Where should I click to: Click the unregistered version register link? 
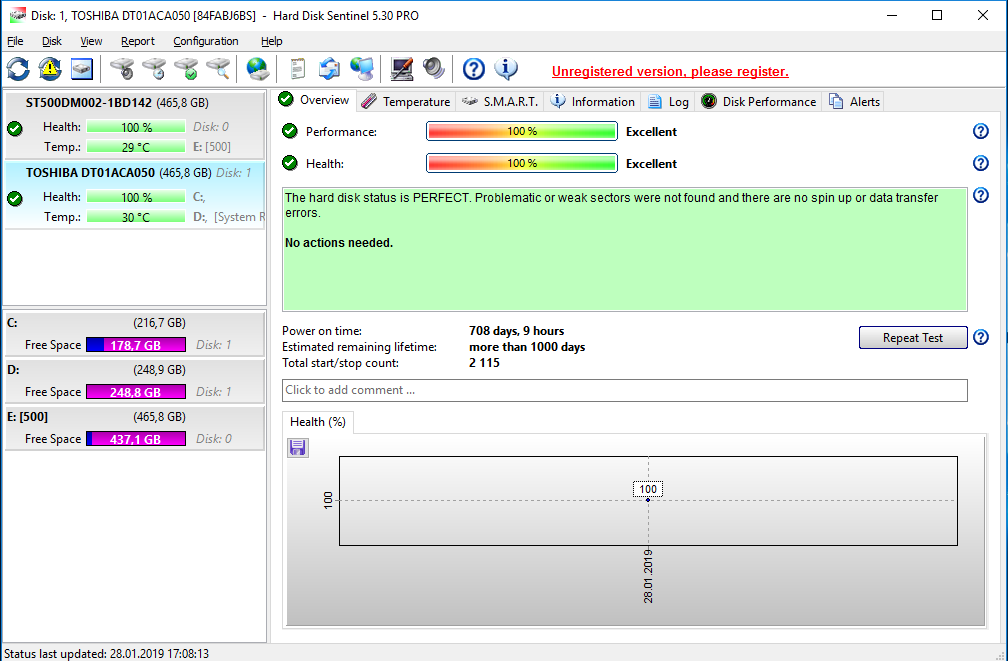(670, 71)
